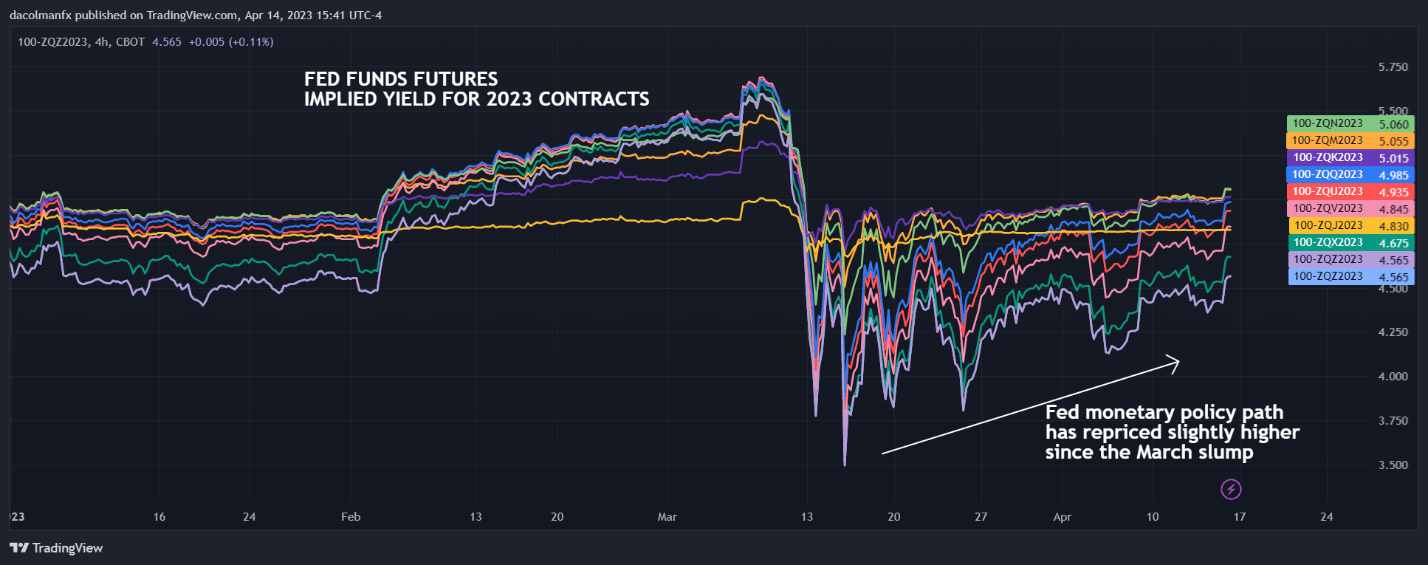Screen dimensions: 1428x565
Task: Click the chart legend symbol 100-ZQZ2023, 4h, CBOT
Action: click(80, 42)
